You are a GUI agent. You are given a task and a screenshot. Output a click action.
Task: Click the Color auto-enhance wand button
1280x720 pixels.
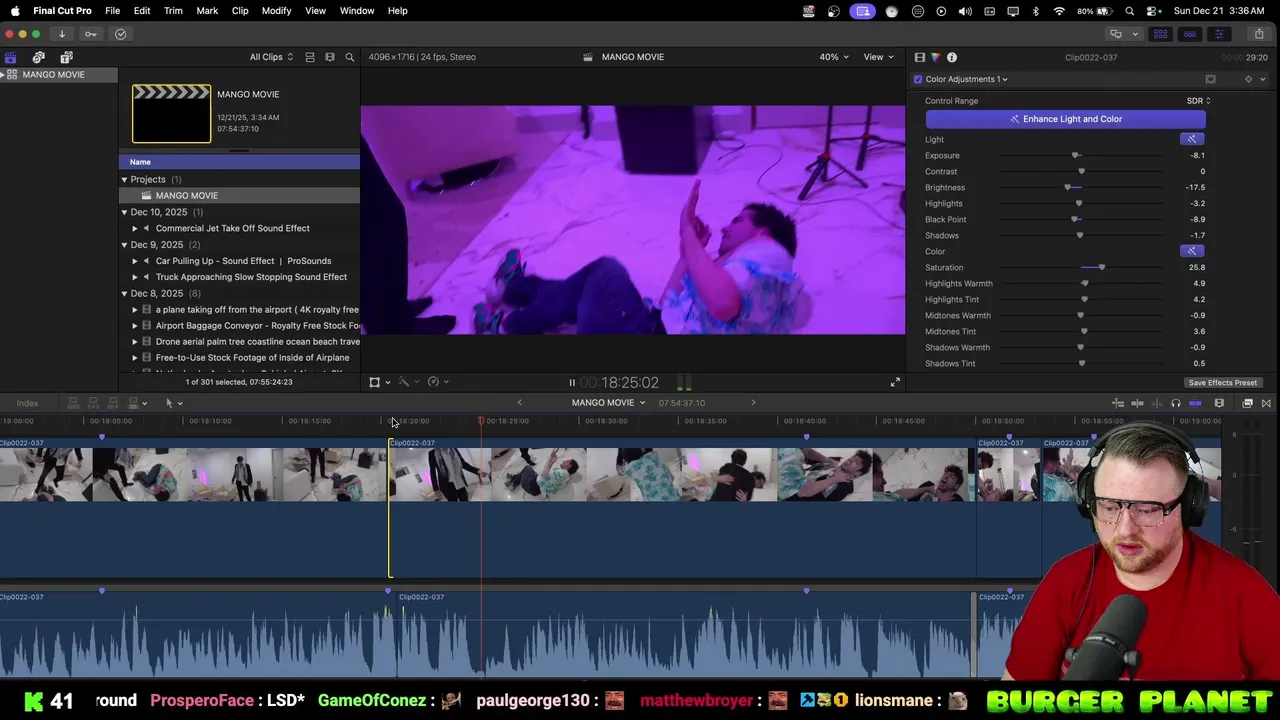click(1191, 251)
